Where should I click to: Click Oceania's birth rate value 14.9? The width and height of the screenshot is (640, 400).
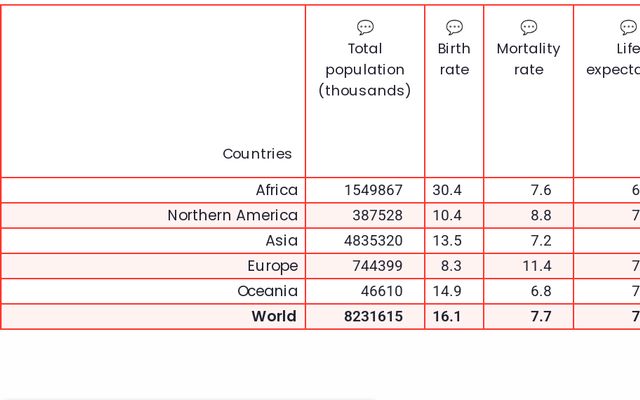point(447,291)
